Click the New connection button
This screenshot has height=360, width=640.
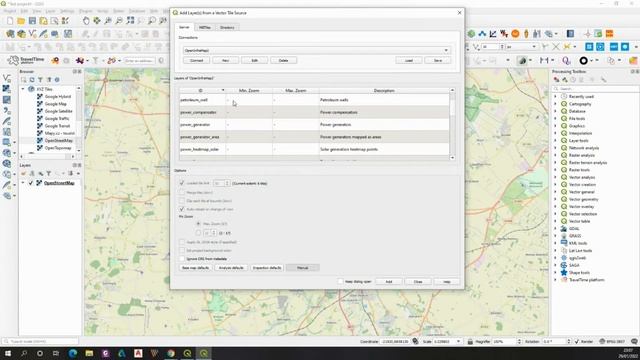click(x=225, y=60)
